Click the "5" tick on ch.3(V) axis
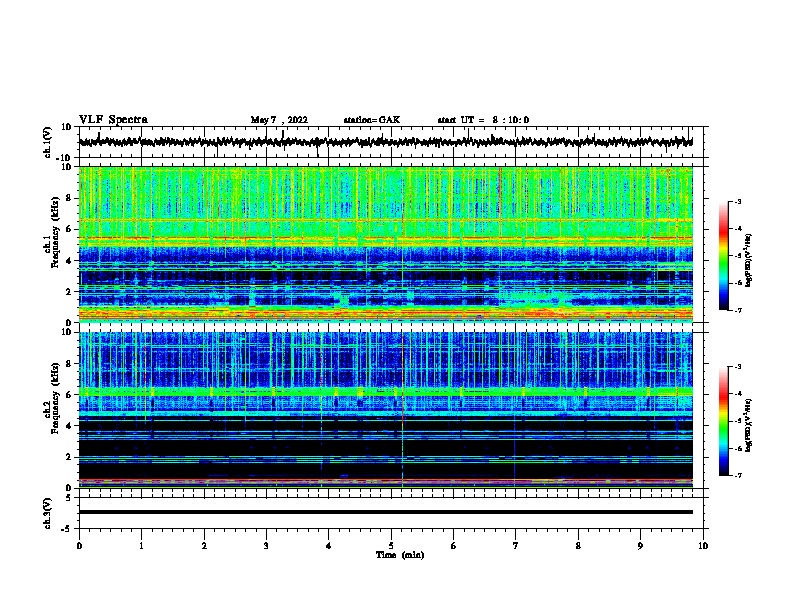This screenshot has width=792, height=612. (x=70, y=497)
